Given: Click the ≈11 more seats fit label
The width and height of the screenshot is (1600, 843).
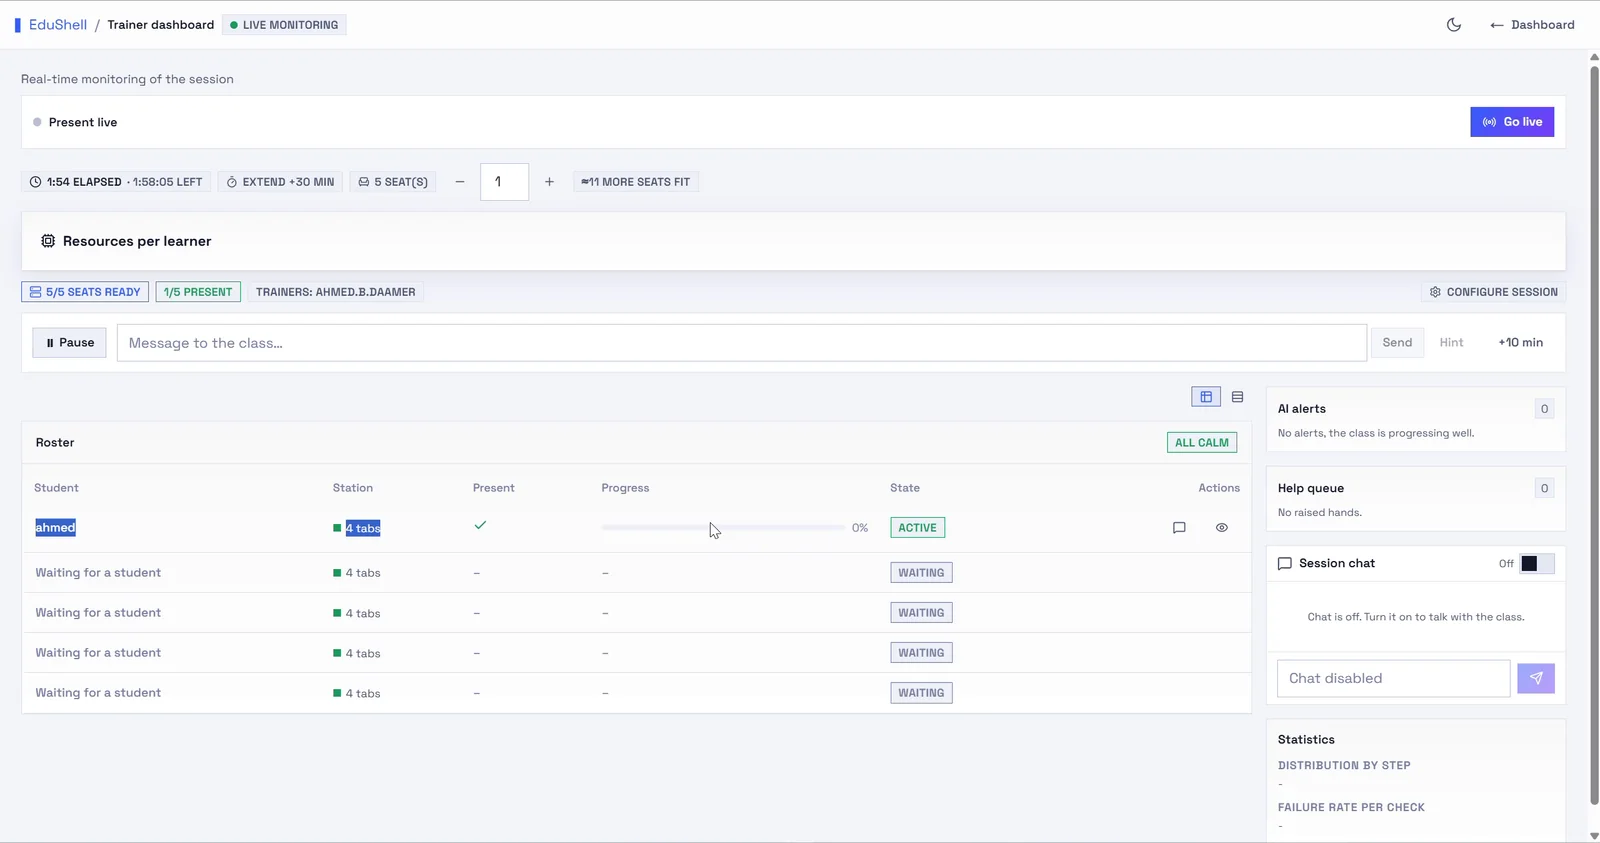Looking at the screenshot, I should click(x=635, y=182).
